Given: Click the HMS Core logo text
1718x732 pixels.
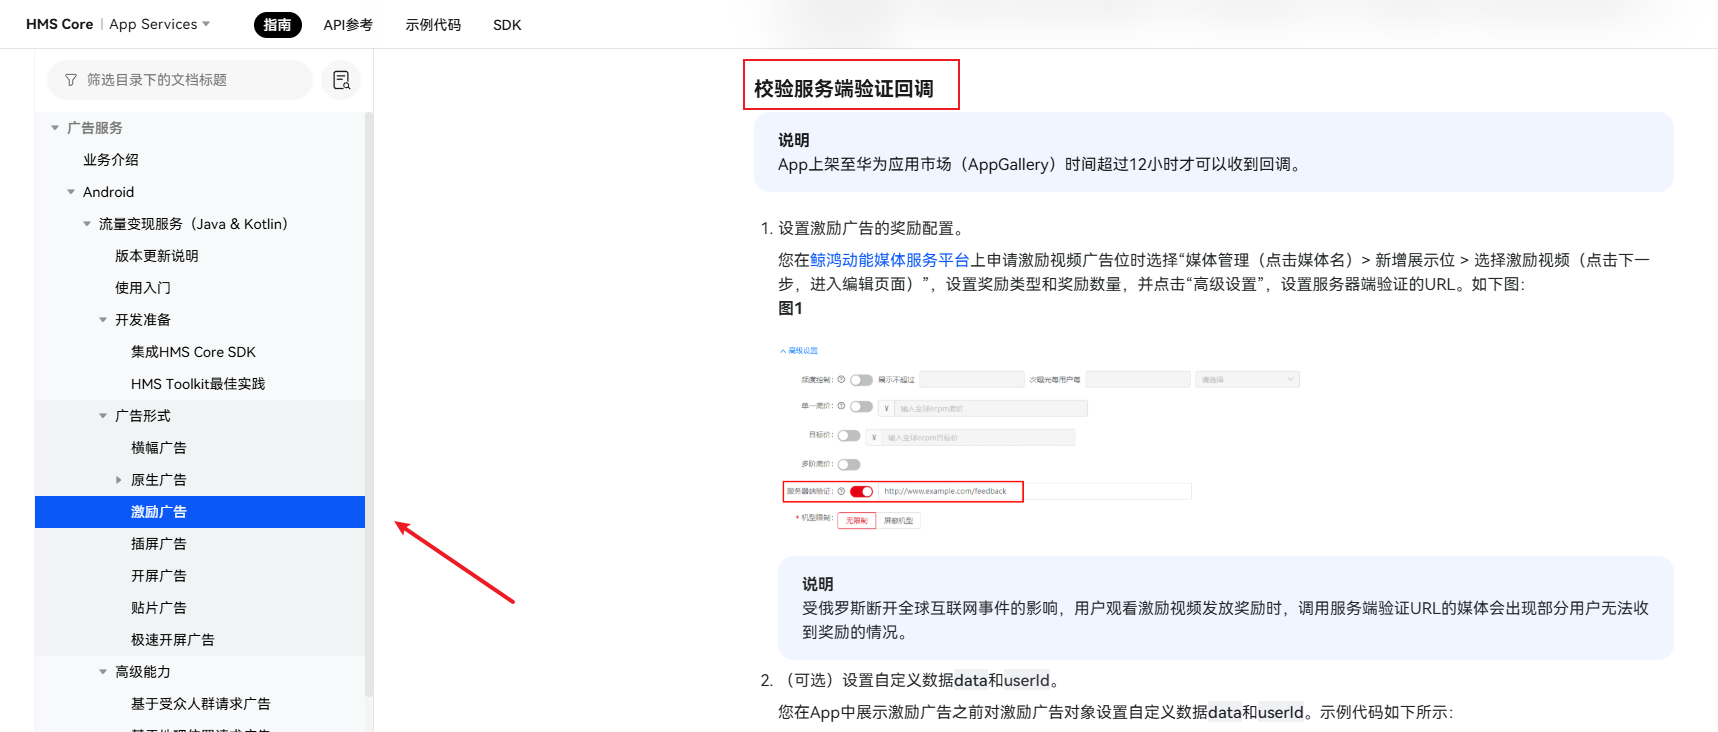Looking at the screenshot, I should point(59,24).
